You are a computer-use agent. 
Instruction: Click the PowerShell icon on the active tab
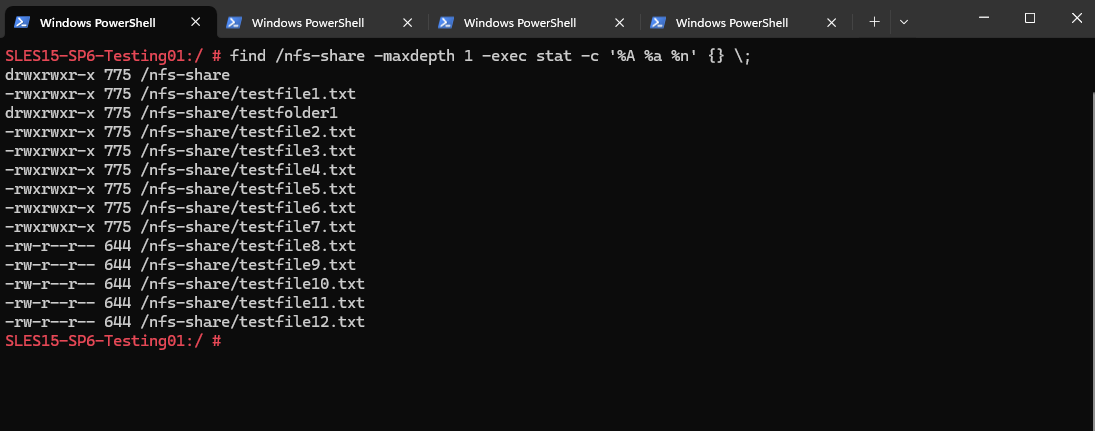click(22, 22)
